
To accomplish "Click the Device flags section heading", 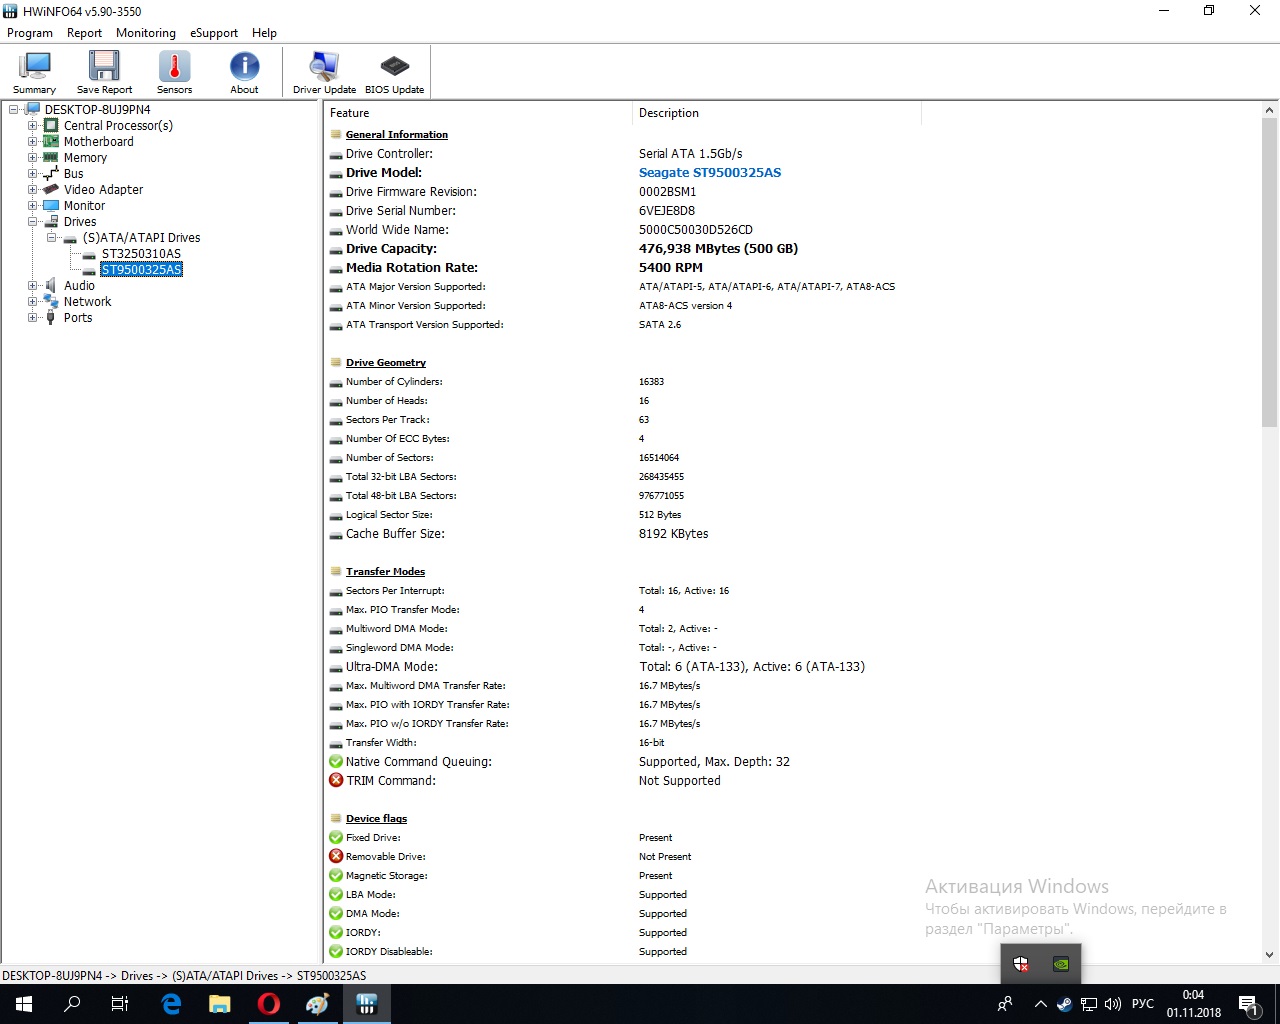I will (x=376, y=819).
